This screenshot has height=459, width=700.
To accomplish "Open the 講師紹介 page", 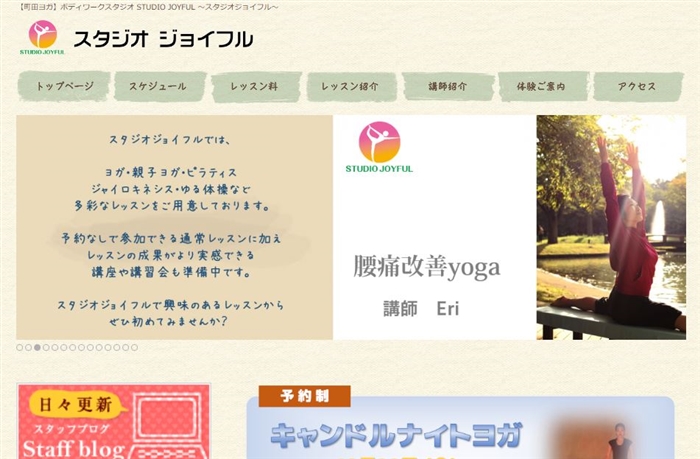I will [448, 86].
